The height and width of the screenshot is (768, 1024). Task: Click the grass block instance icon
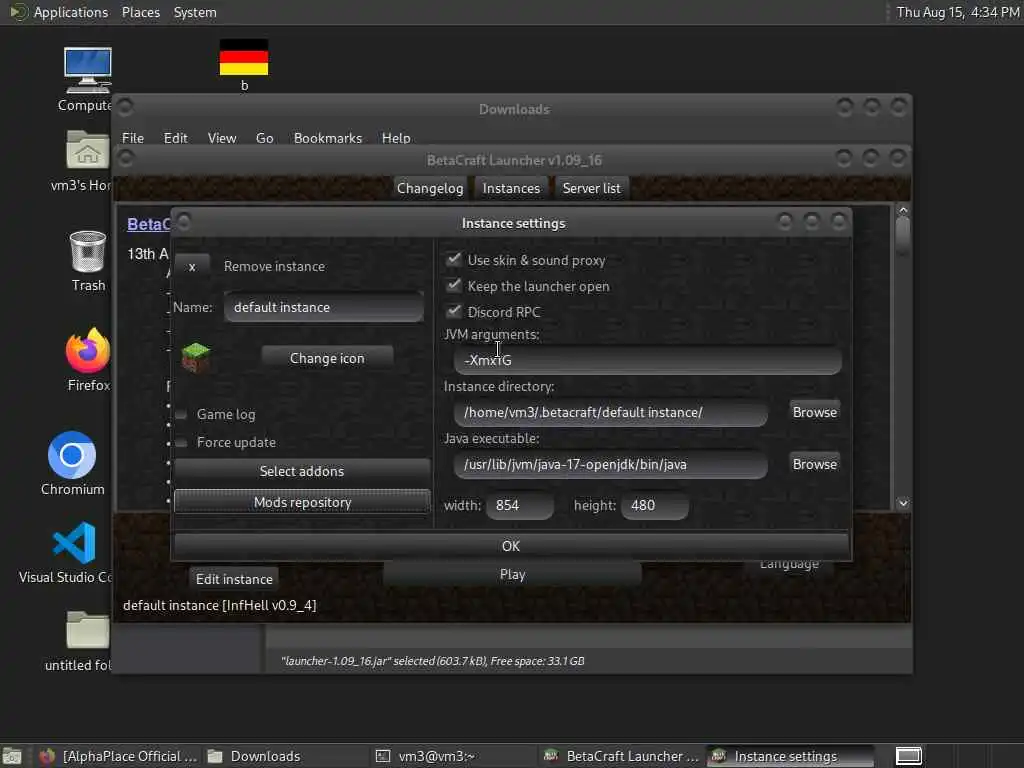(x=196, y=357)
